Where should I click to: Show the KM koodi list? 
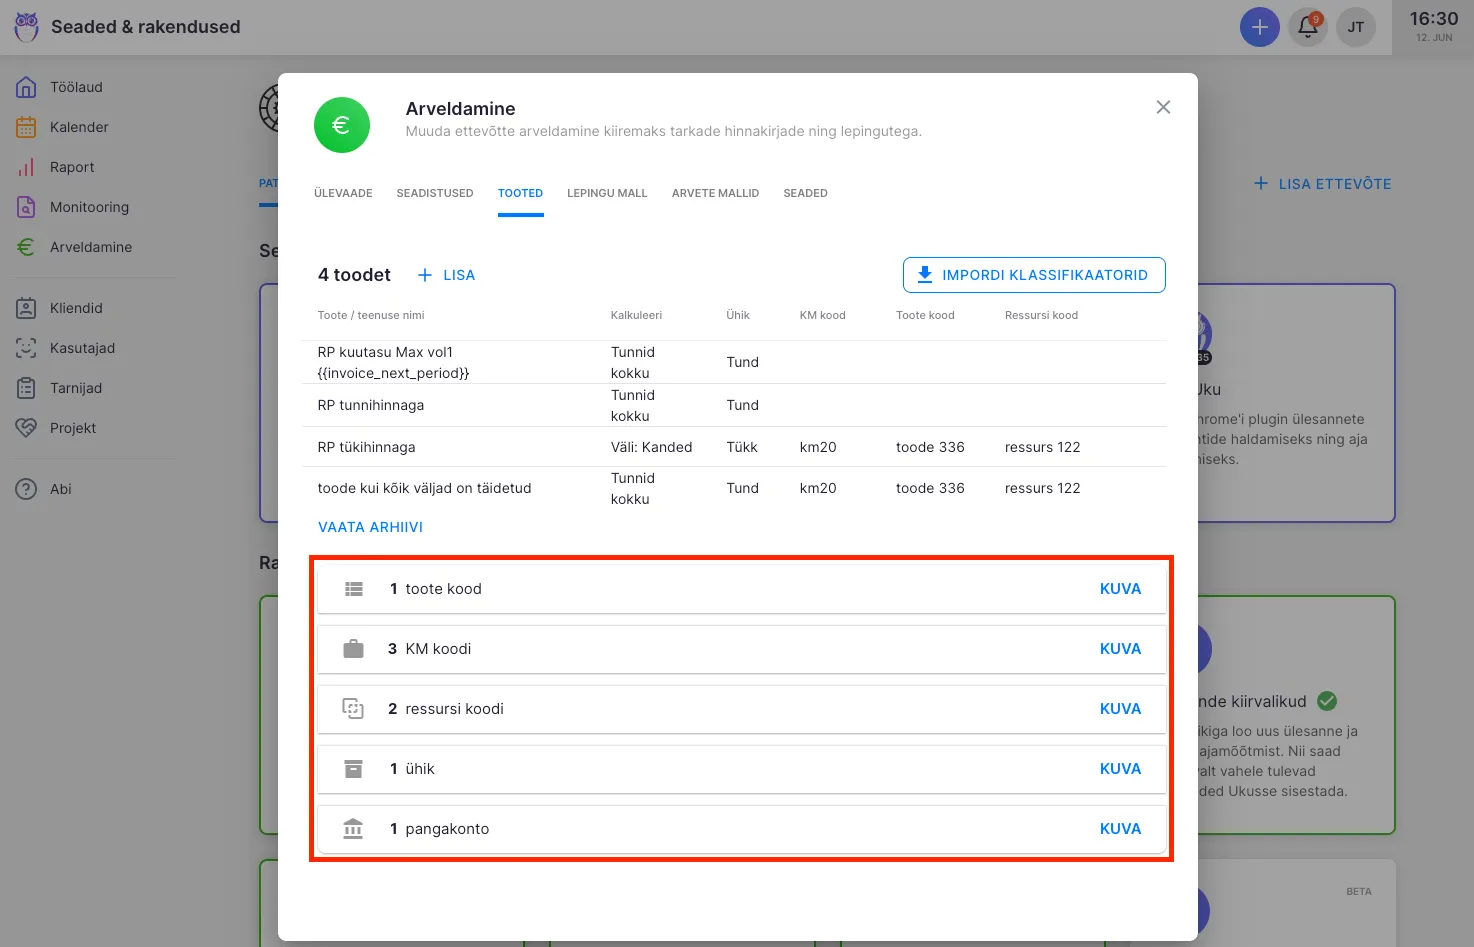tap(1119, 649)
